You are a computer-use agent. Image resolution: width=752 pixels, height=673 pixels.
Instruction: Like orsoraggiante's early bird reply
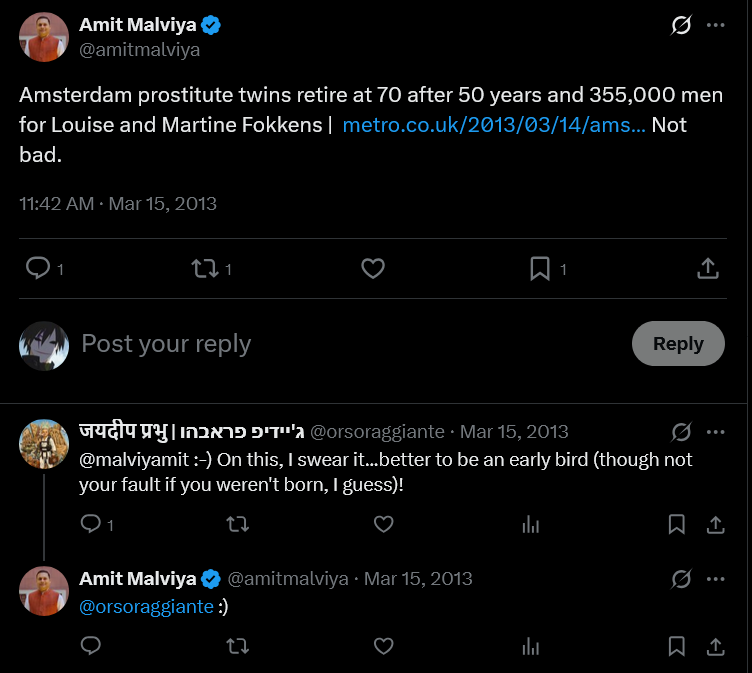coord(384,524)
